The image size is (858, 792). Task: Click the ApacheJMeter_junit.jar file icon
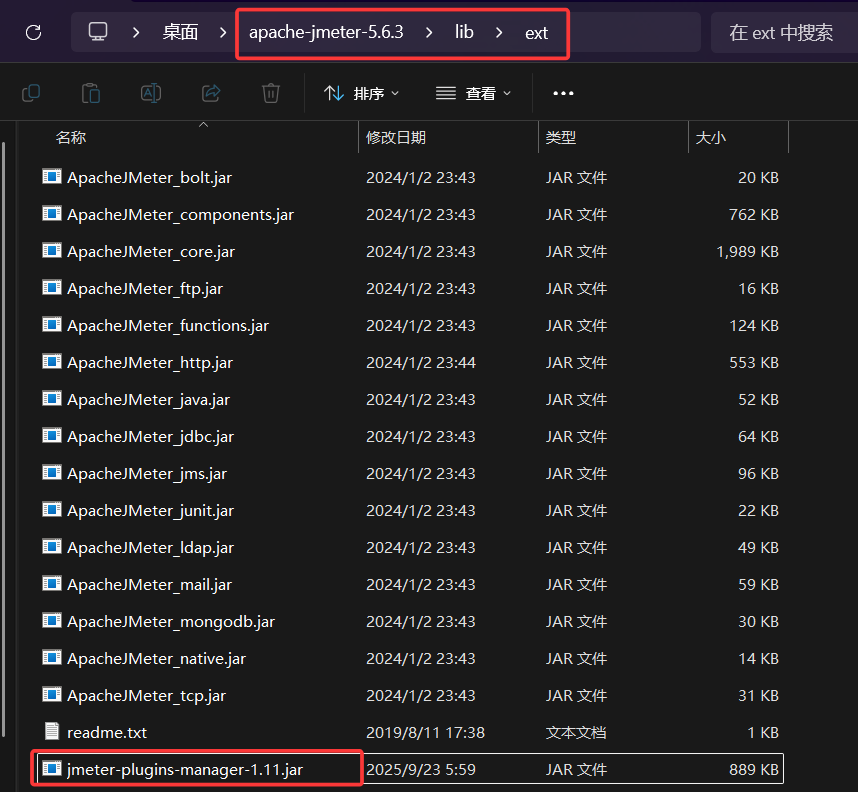[x=51, y=510]
